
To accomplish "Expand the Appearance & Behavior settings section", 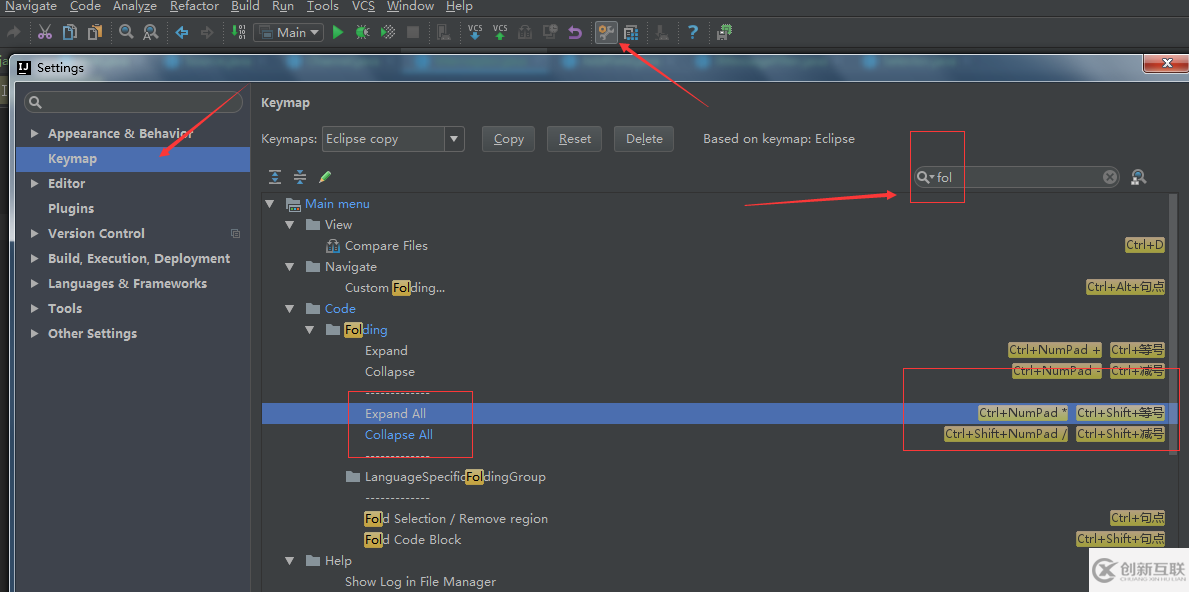I will (35, 133).
